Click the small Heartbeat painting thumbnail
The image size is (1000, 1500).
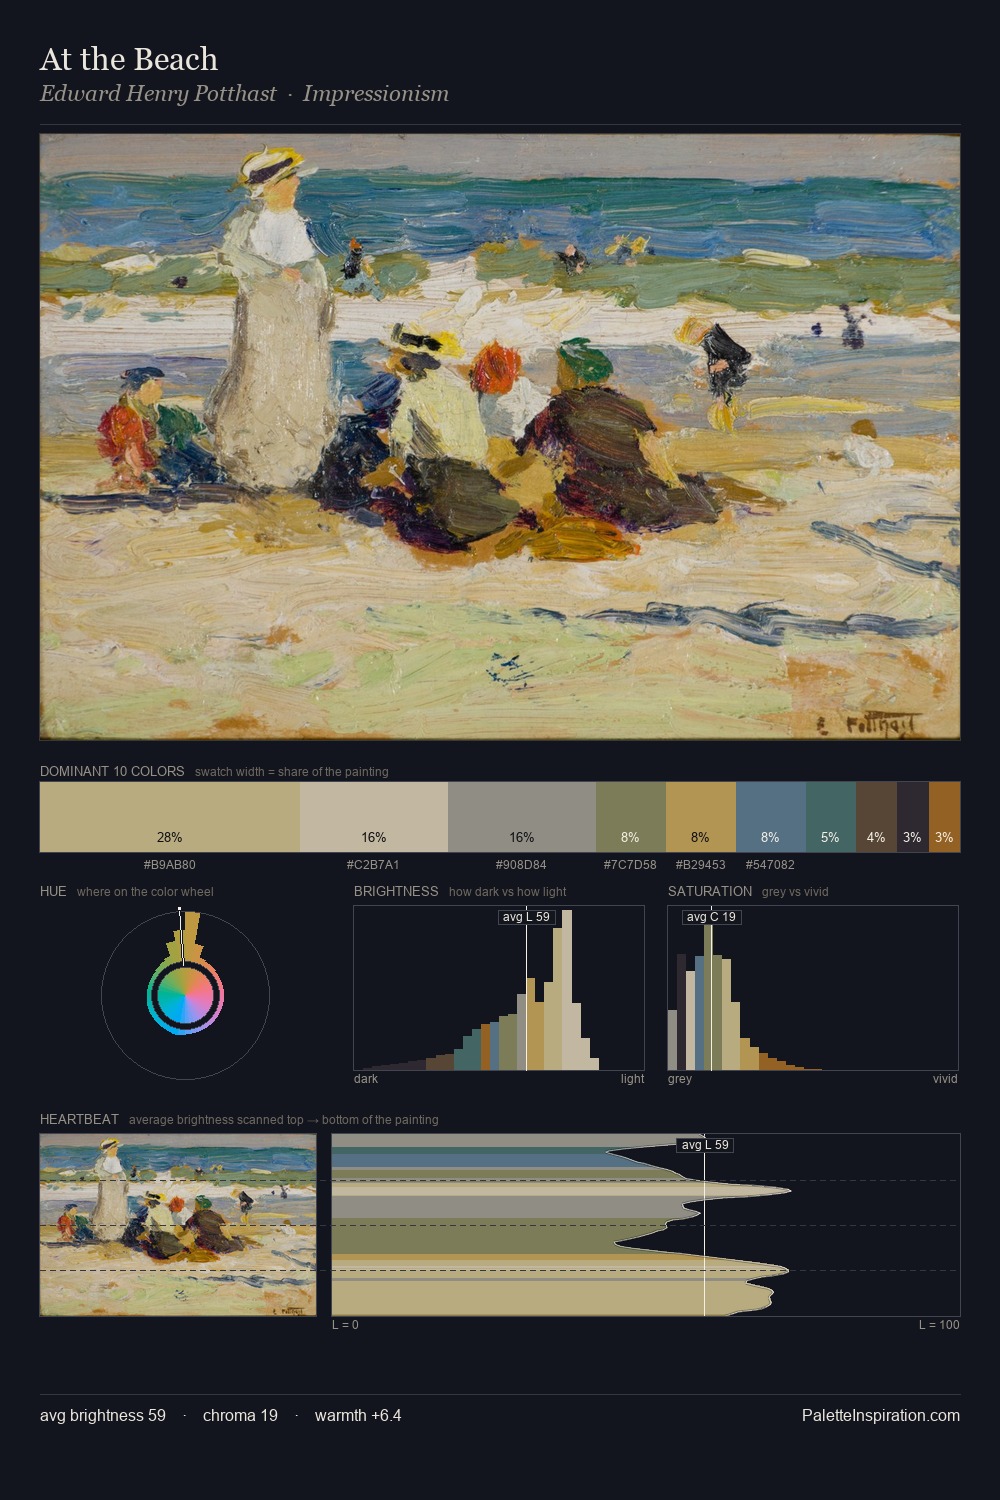point(178,1225)
